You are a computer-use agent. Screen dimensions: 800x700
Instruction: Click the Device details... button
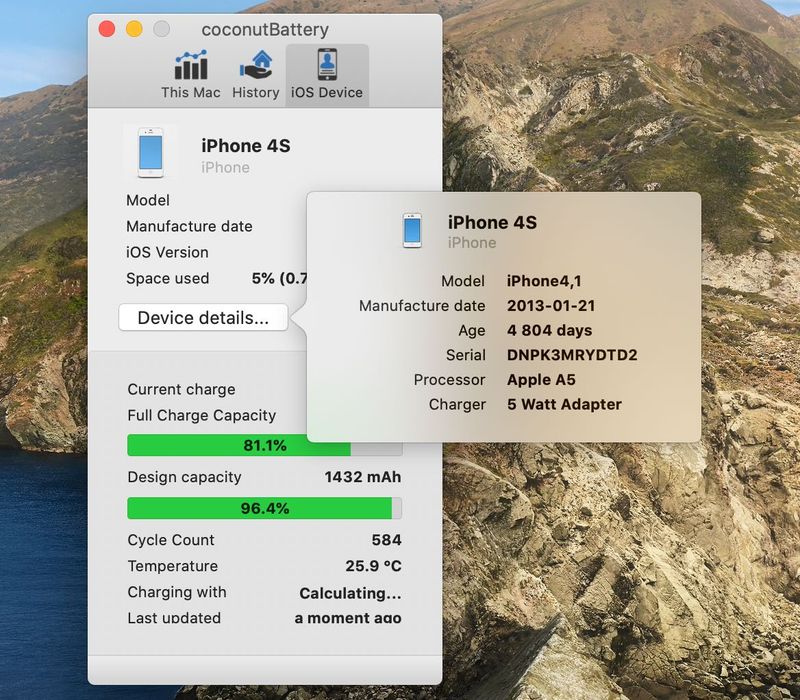203,317
